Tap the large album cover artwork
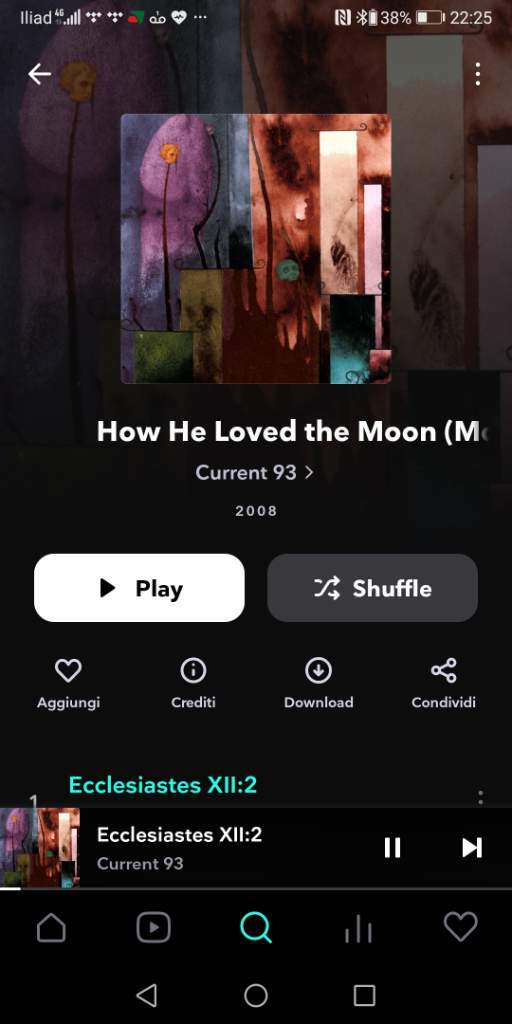512x1024 pixels. coord(256,249)
